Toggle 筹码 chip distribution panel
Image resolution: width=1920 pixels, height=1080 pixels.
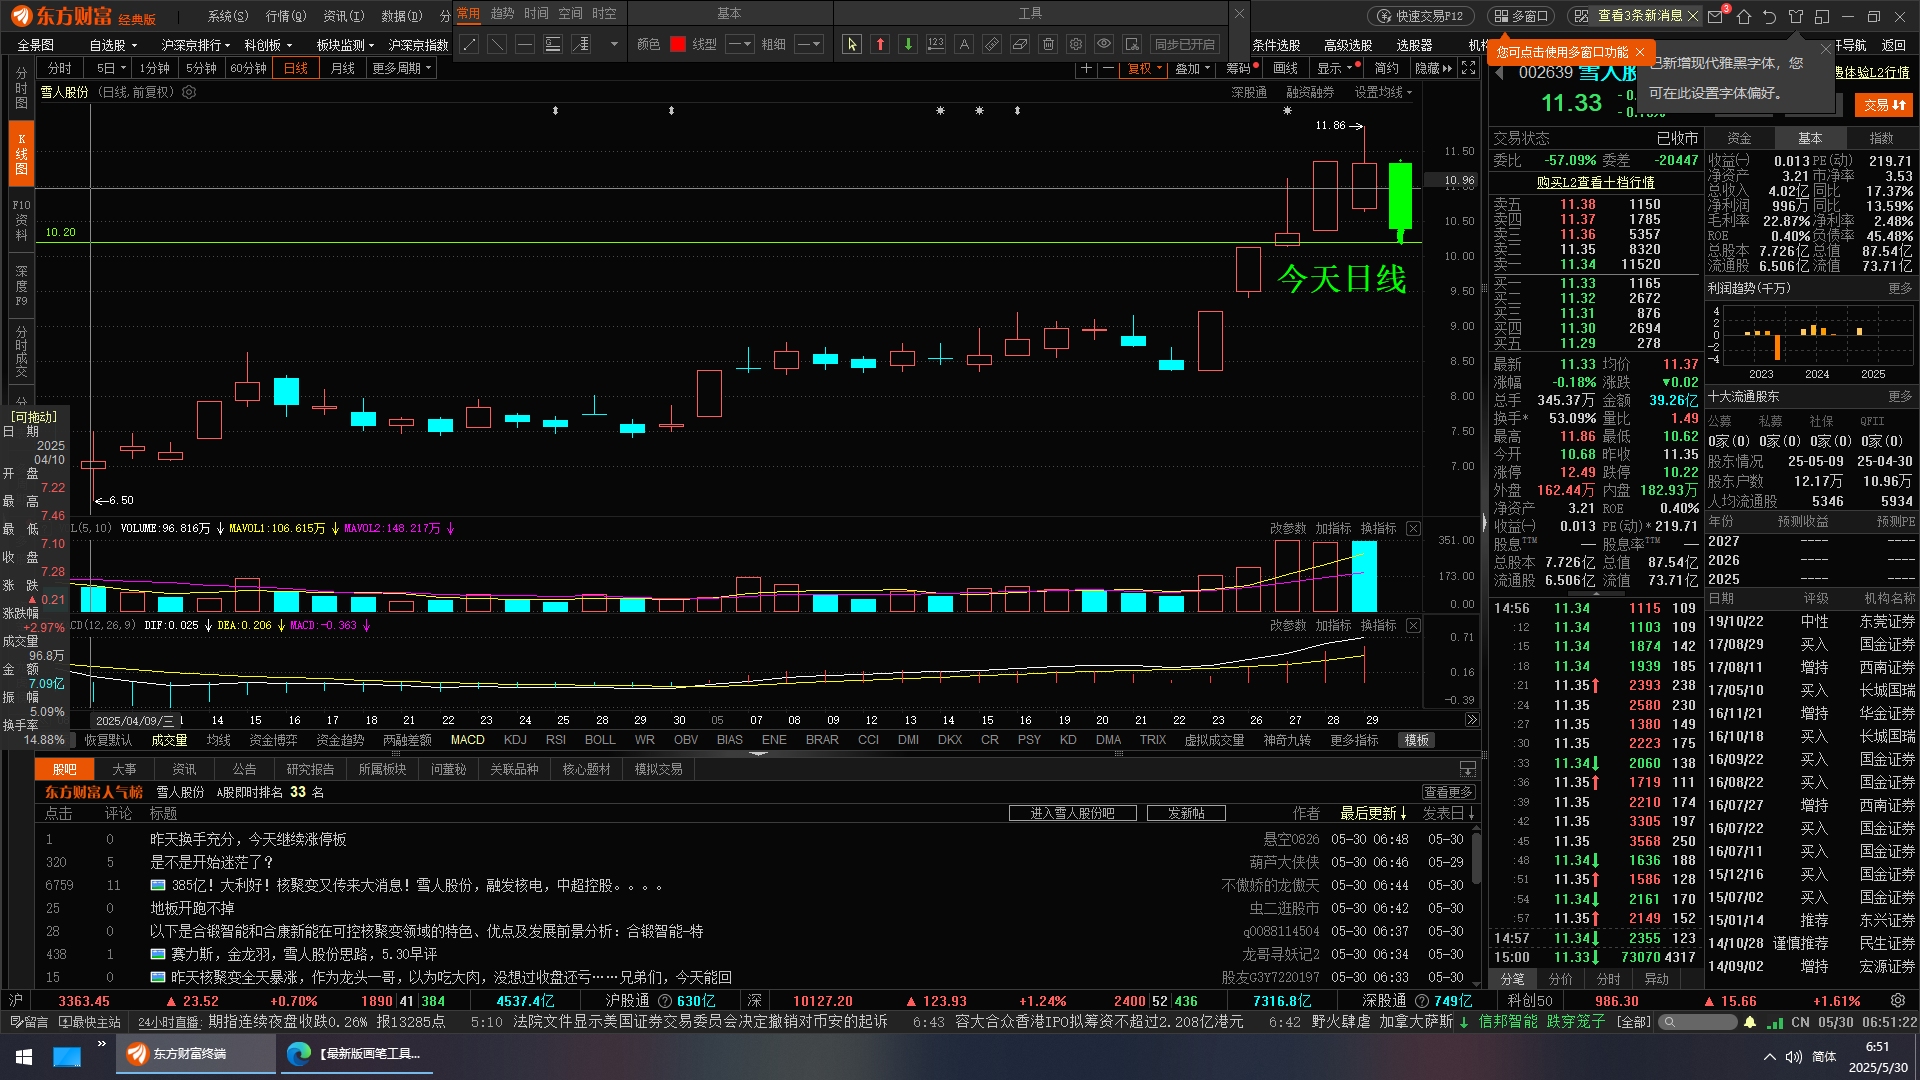pyautogui.click(x=1238, y=68)
